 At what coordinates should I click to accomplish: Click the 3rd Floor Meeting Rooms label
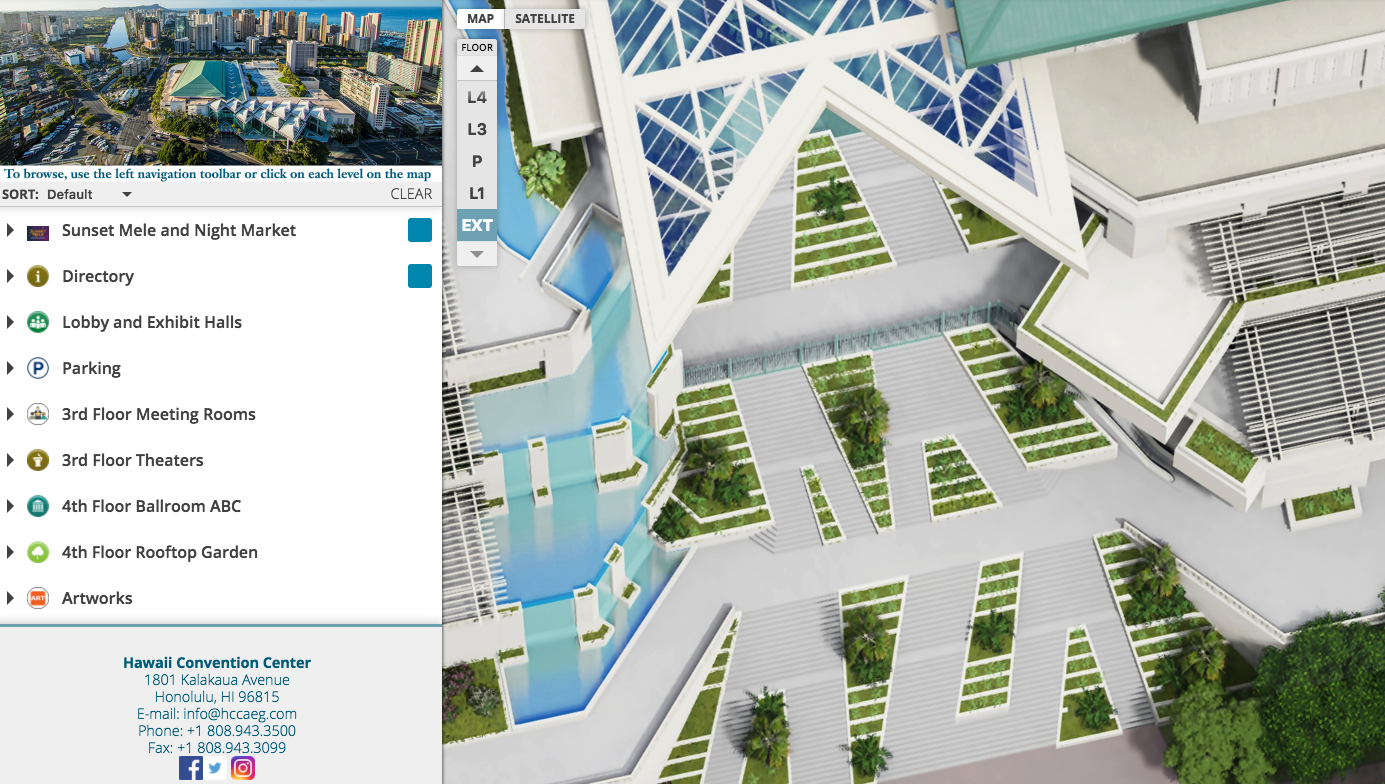[159, 414]
